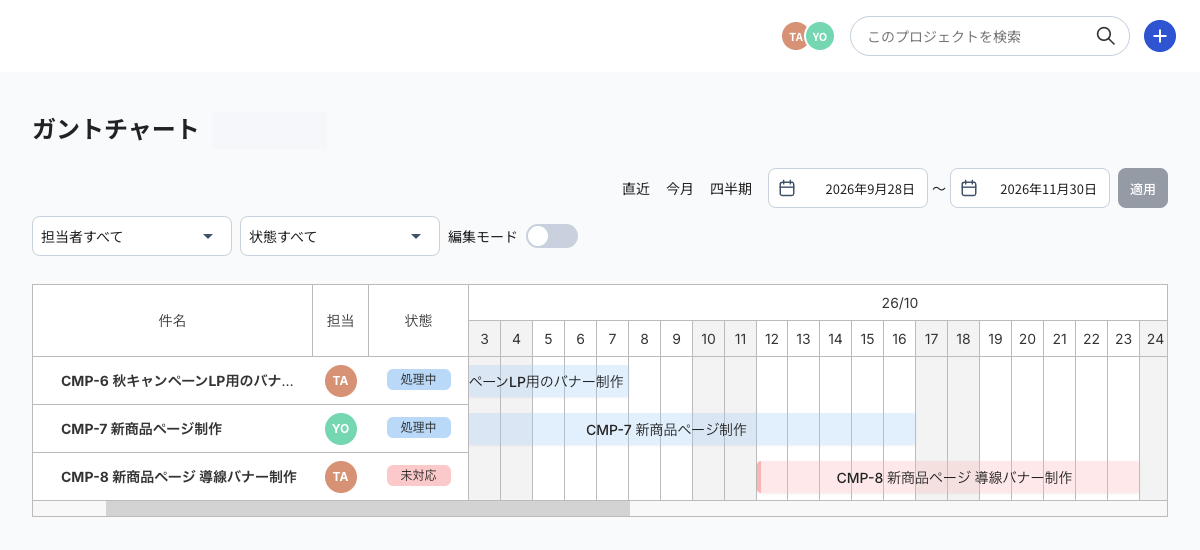Open issue CMP-7 新商品ページ制作 in list
The height and width of the screenshot is (550, 1200).
pos(141,429)
